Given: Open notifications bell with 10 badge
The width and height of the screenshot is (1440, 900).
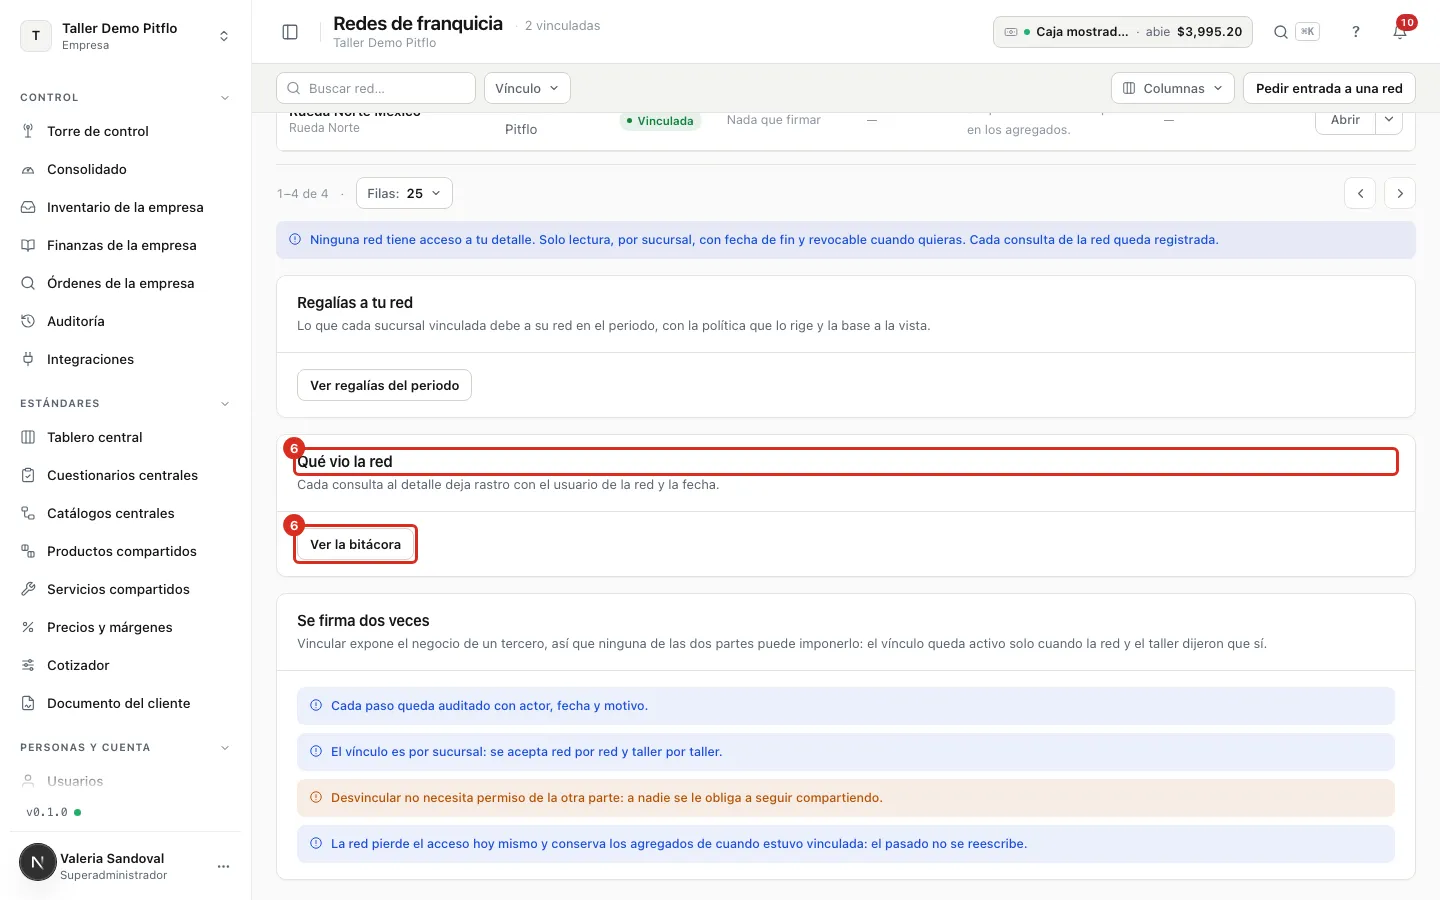Looking at the screenshot, I should coord(1400,32).
